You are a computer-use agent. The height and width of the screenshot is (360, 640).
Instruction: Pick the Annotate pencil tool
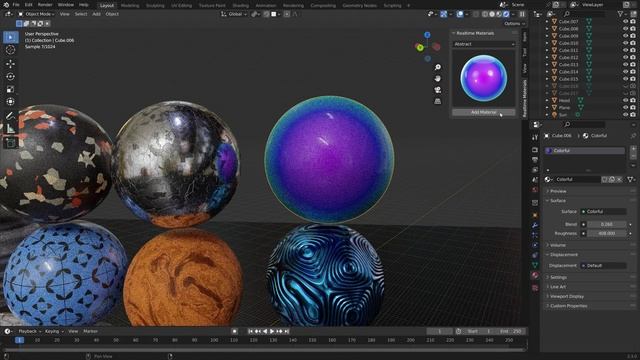[11, 116]
